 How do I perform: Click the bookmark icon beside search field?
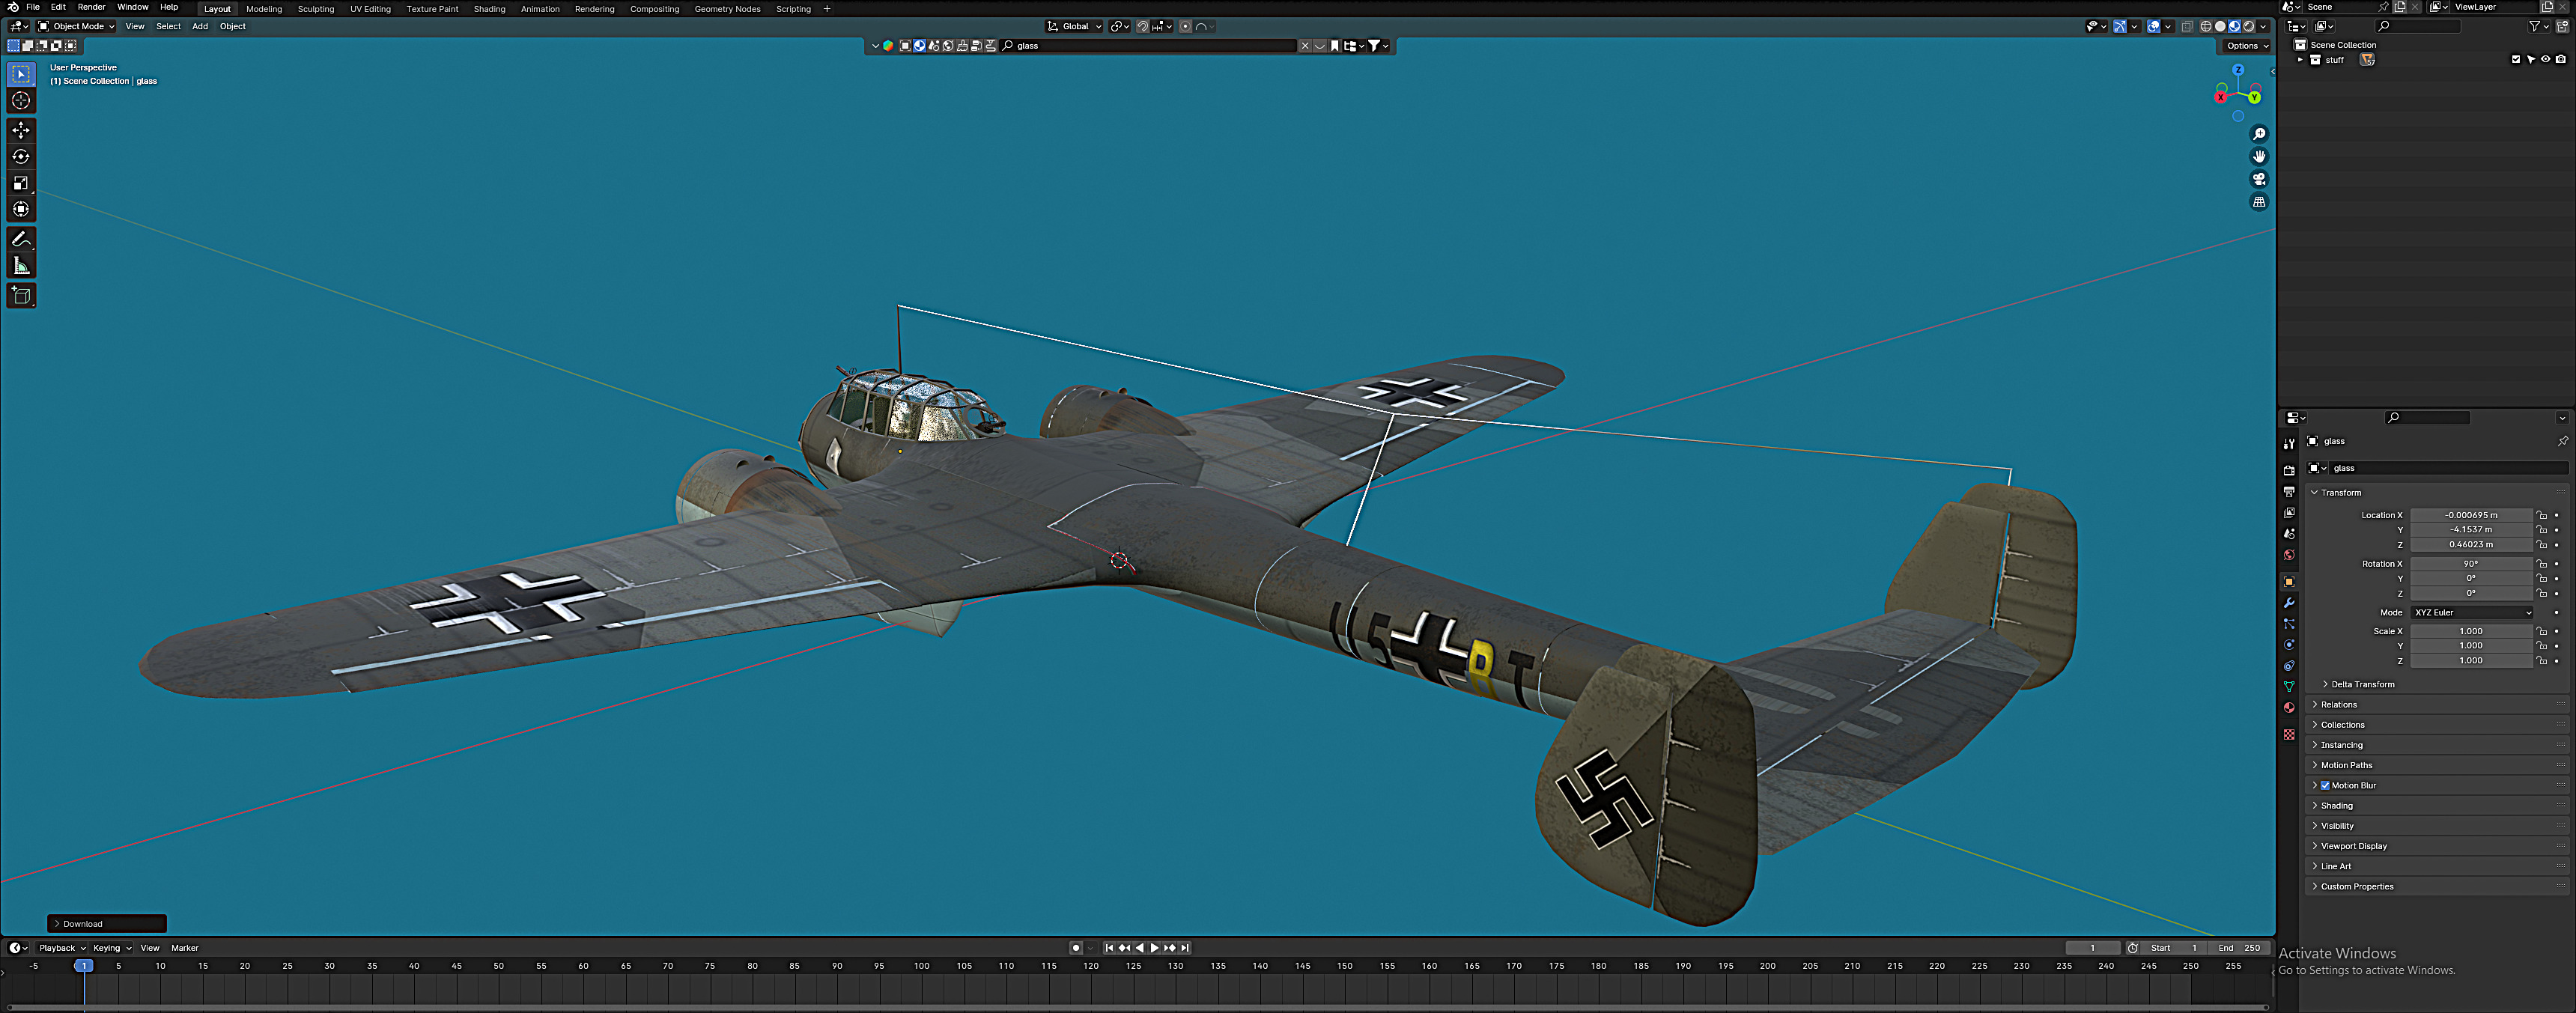[x=1335, y=46]
